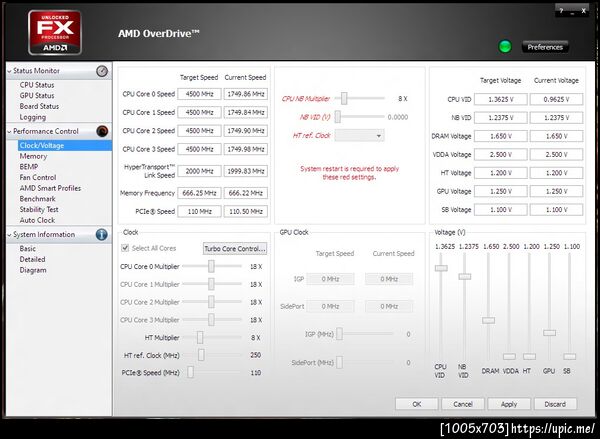The width and height of the screenshot is (600, 439).
Task: Open the Logging page
Action: (x=33, y=117)
